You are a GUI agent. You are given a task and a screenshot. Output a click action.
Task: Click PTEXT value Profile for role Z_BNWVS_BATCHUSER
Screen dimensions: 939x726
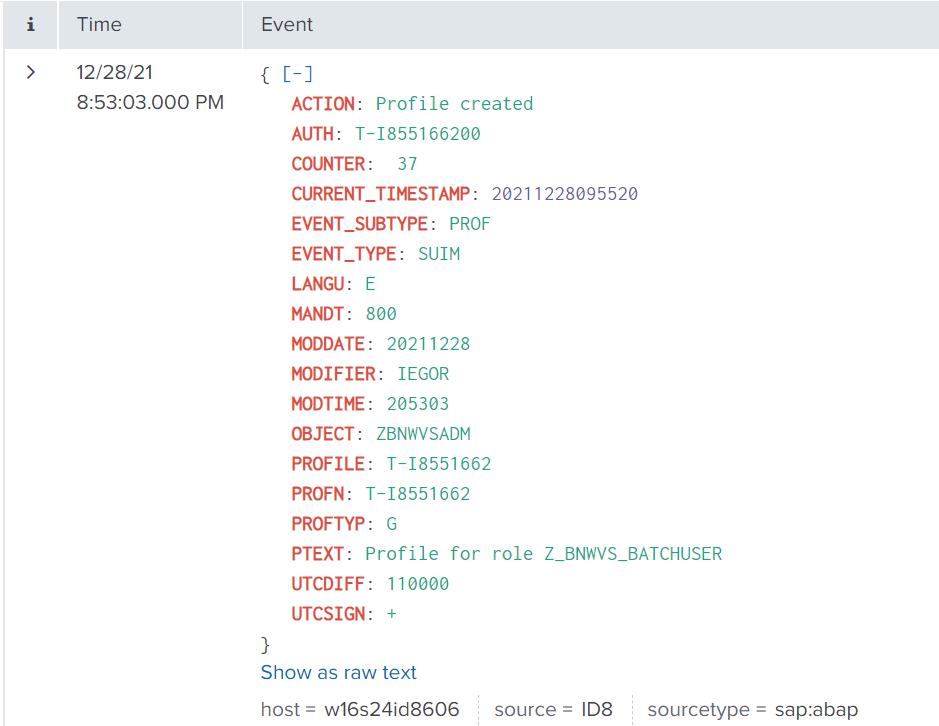543,554
